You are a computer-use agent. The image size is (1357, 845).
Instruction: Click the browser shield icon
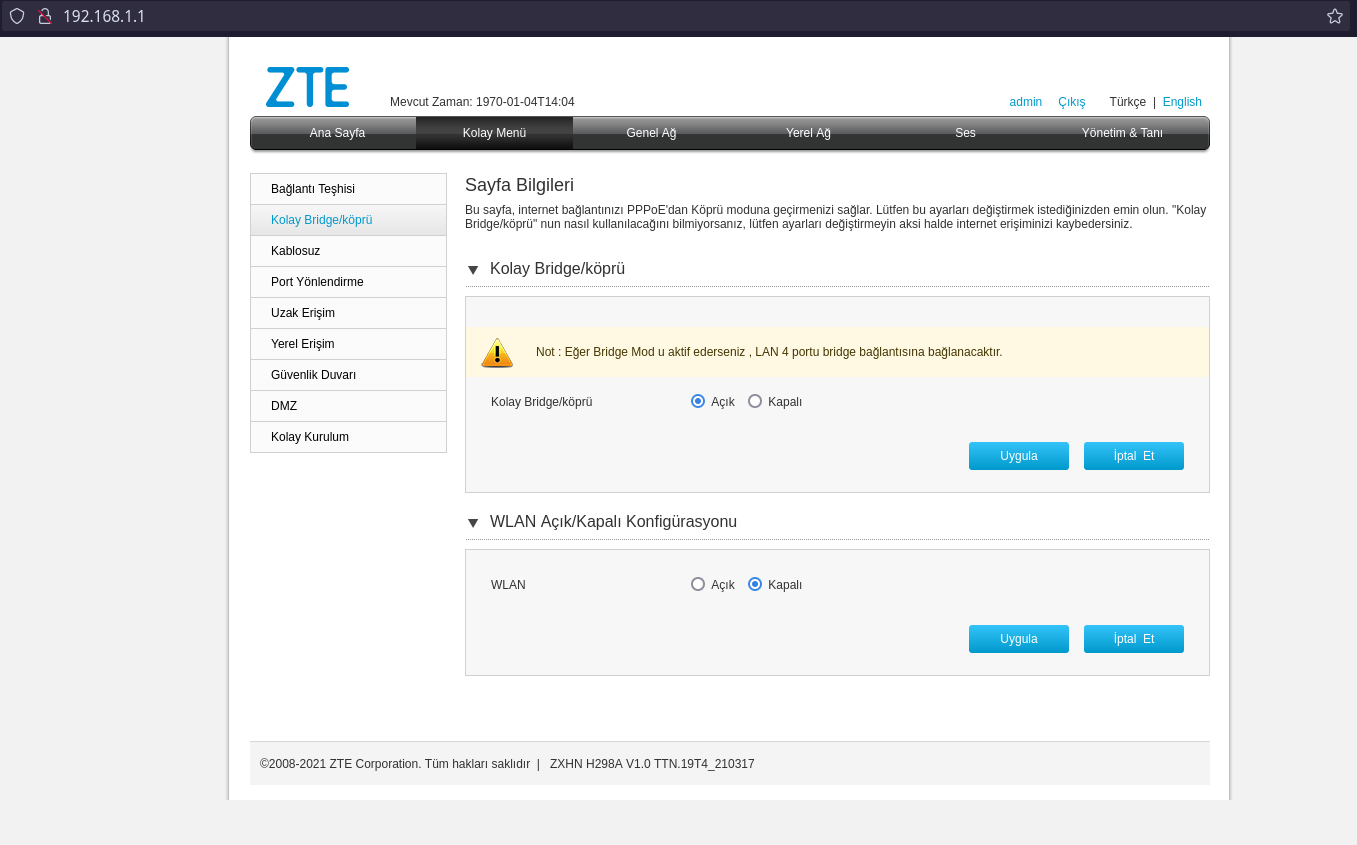[17, 16]
